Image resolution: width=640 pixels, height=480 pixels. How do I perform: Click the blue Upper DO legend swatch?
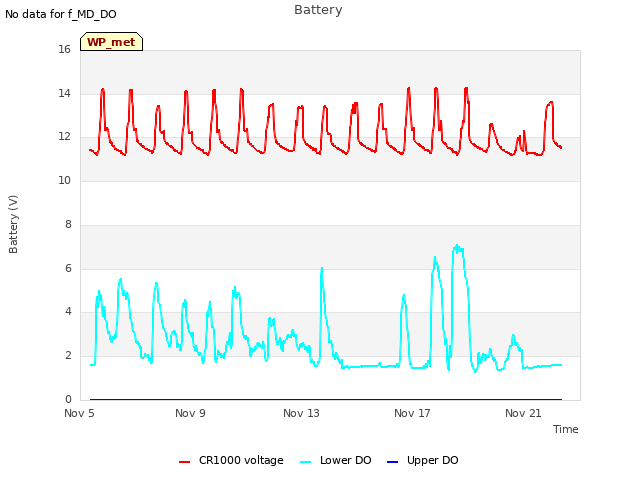tap(392, 462)
